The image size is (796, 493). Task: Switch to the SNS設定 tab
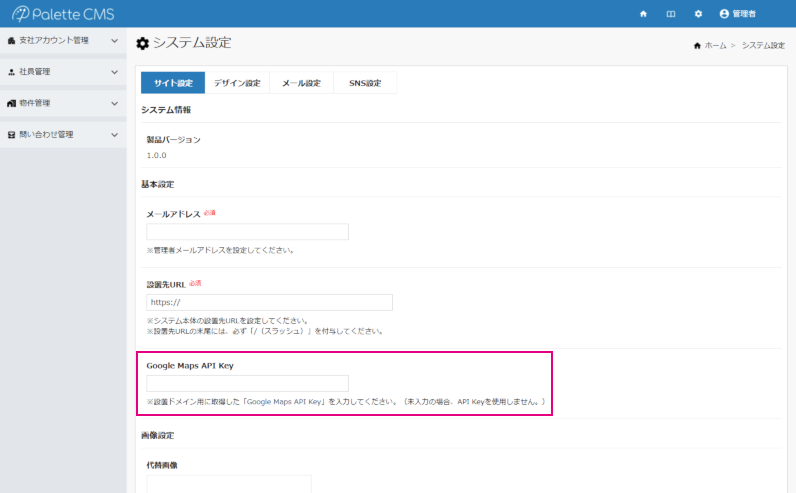[x=365, y=83]
